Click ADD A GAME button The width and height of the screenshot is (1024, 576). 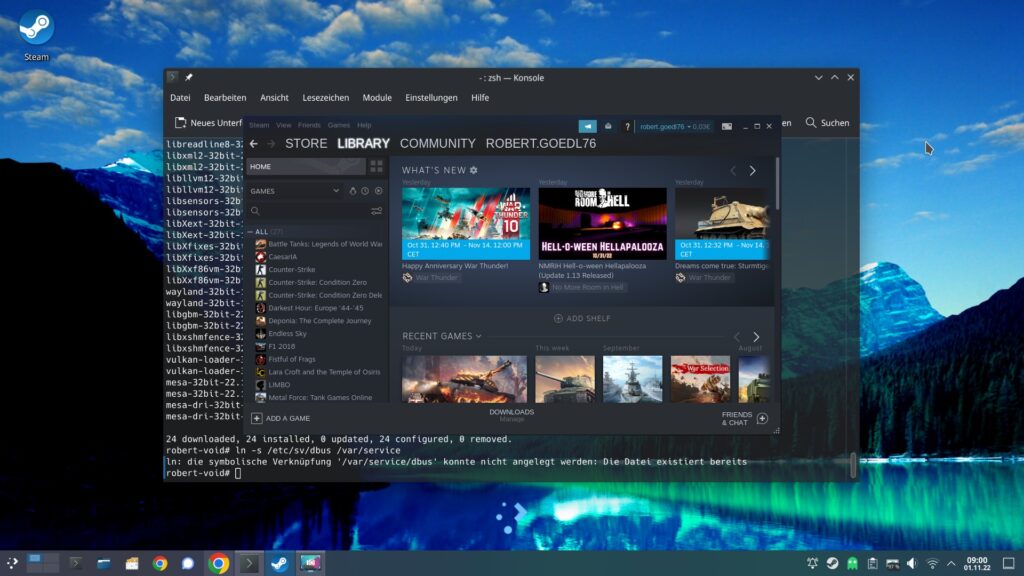tap(281, 419)
